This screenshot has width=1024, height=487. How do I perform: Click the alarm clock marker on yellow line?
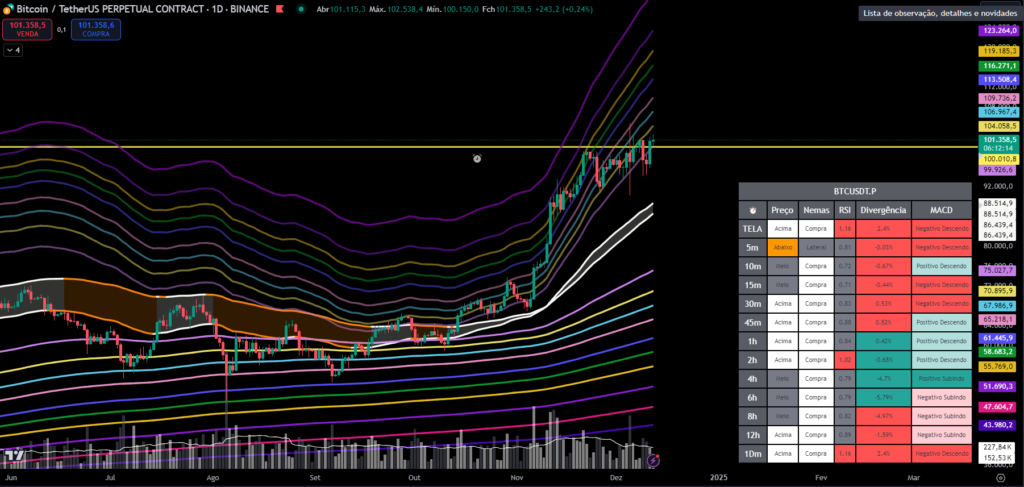tap(477, 158)
